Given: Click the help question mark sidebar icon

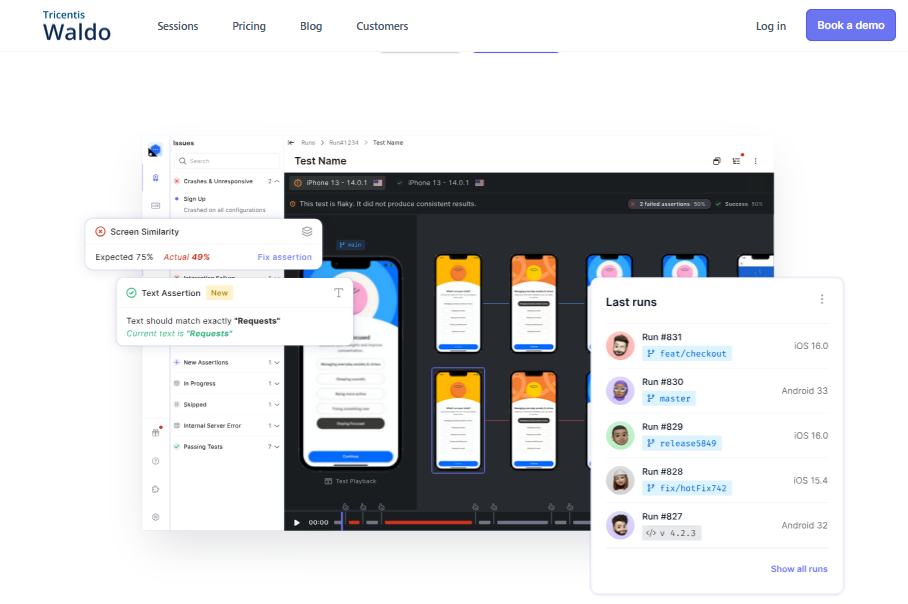Looking at the screenshot, I should tap(155, 461).
